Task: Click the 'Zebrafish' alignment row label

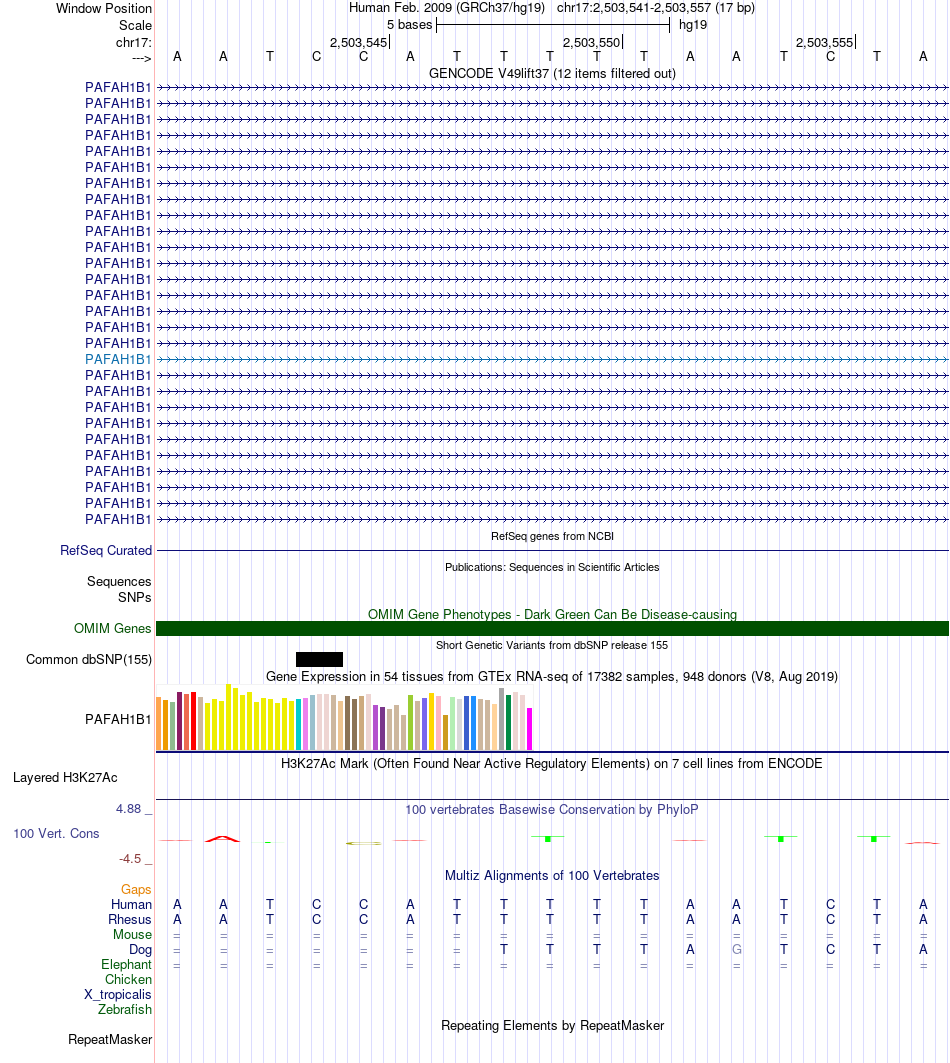Action: [x=125, y=1009]
